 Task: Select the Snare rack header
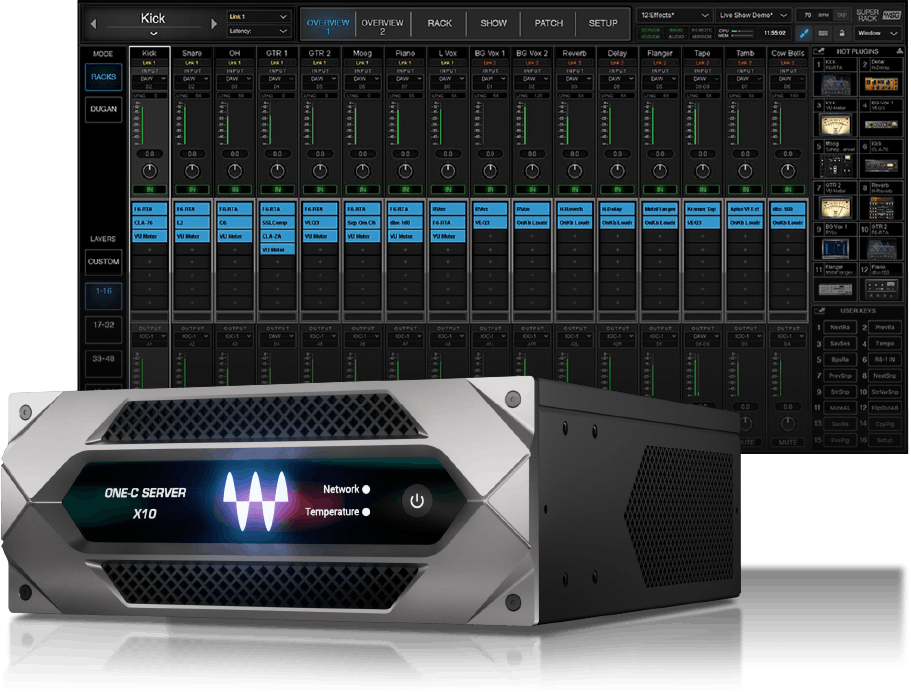tap(192, 53)
